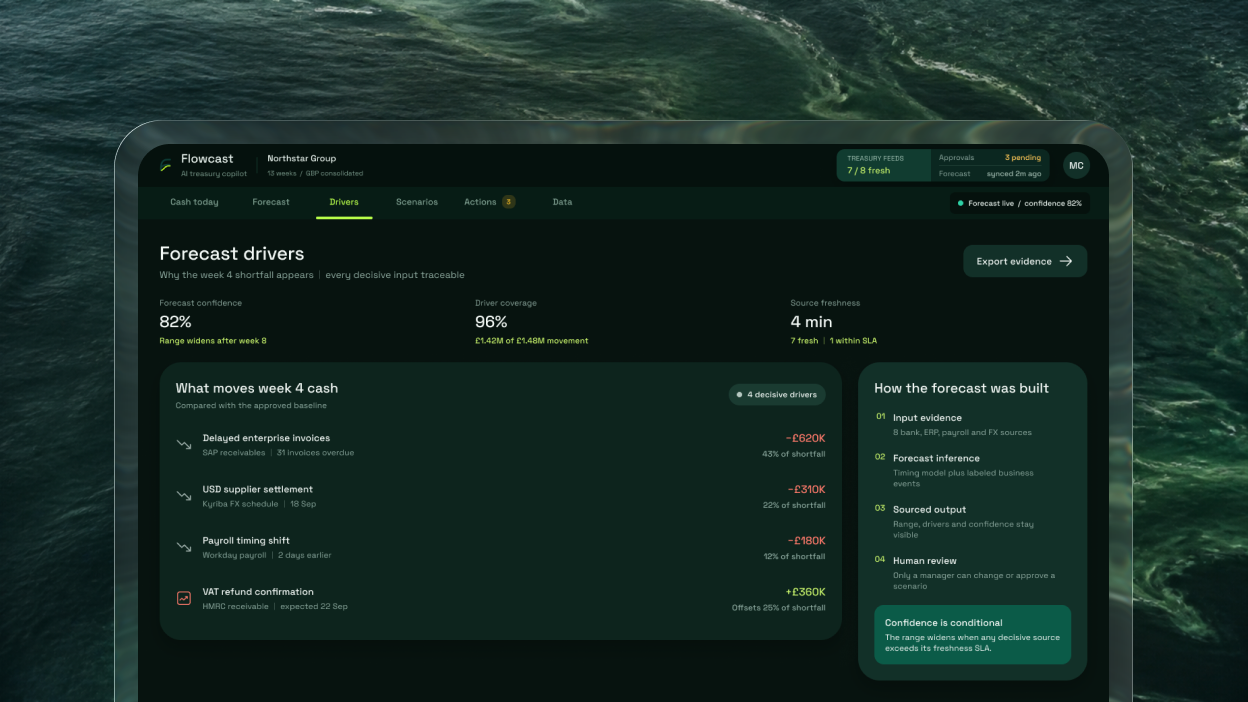The image size is (1248, 702).
Task: Select the USD supplier settlement row title
Action: (x=258, y=489)
